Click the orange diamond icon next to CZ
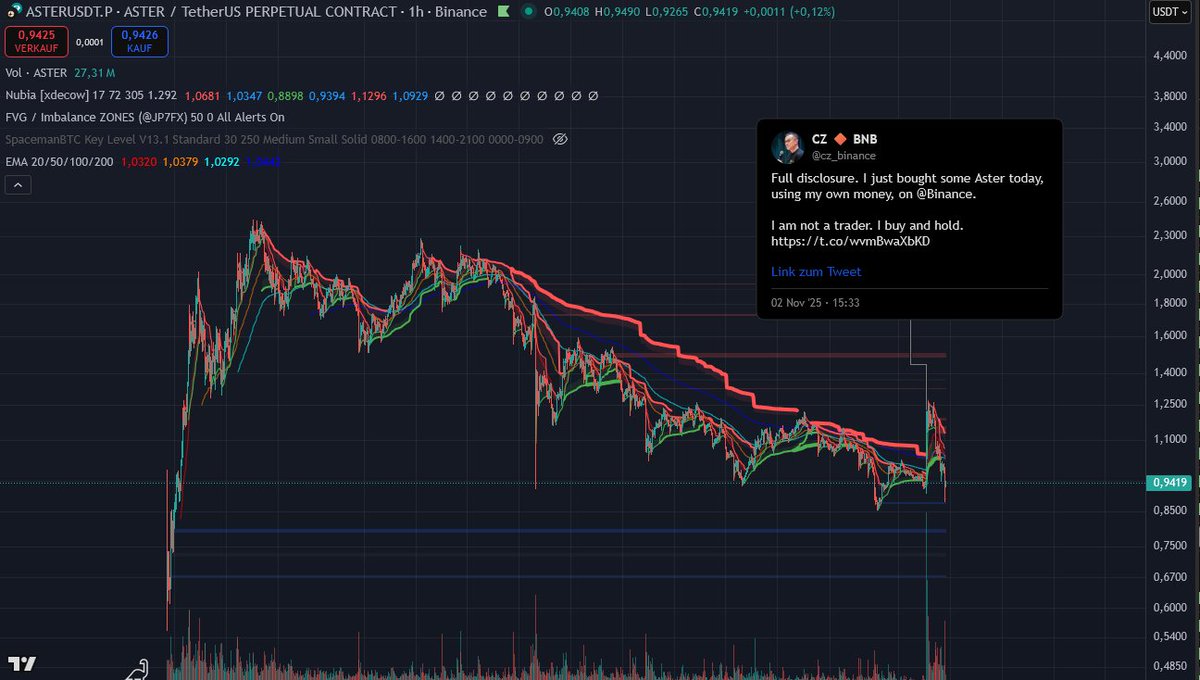This screenshot has height=680, width=1200. [840, 139]
